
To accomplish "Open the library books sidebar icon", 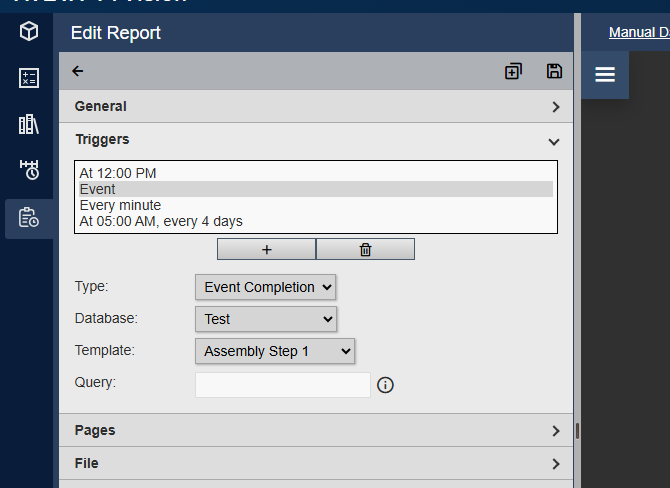I will pos(29,124).
